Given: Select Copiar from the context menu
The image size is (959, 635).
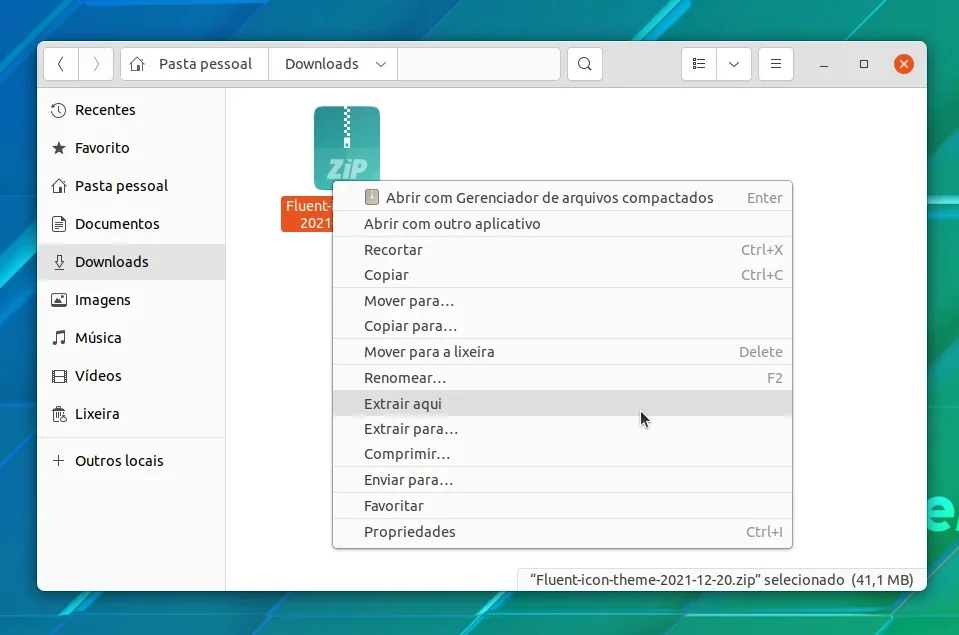Looking at the screenshot, I should 562,275.
